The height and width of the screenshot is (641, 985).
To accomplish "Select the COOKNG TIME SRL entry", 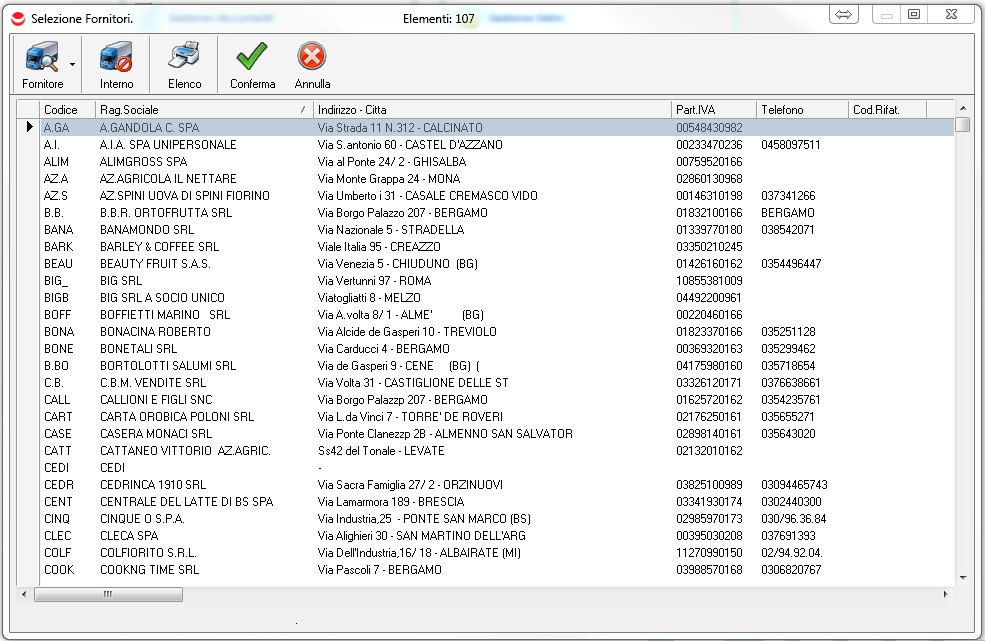I will pos(149,570).
